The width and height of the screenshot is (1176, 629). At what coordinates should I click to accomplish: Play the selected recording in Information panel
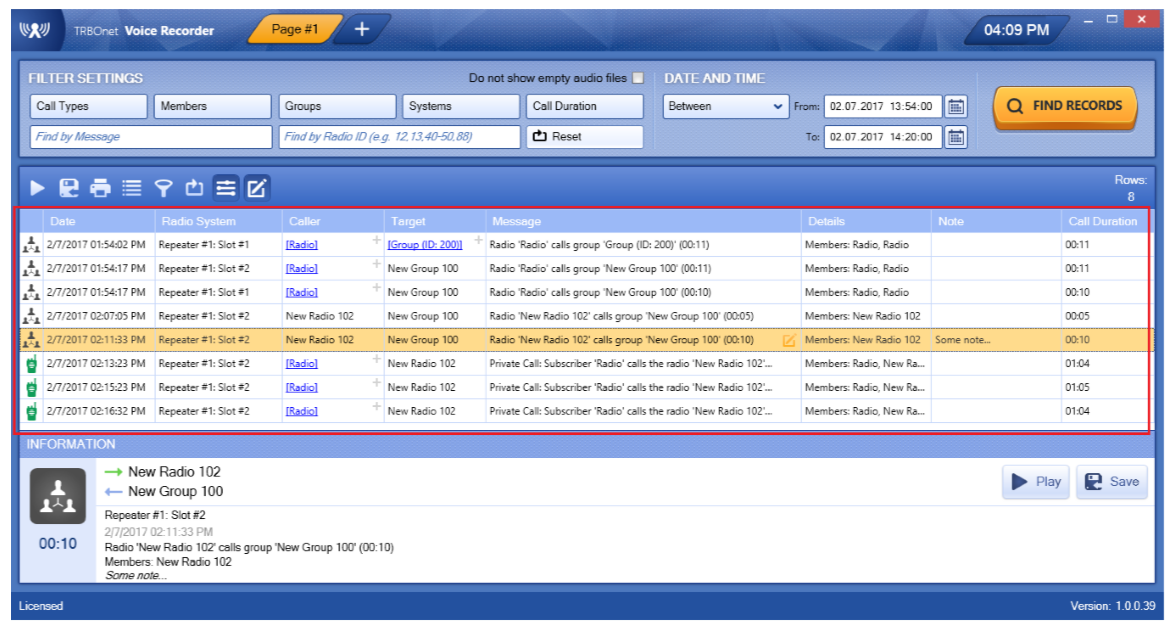(1035, 482)
